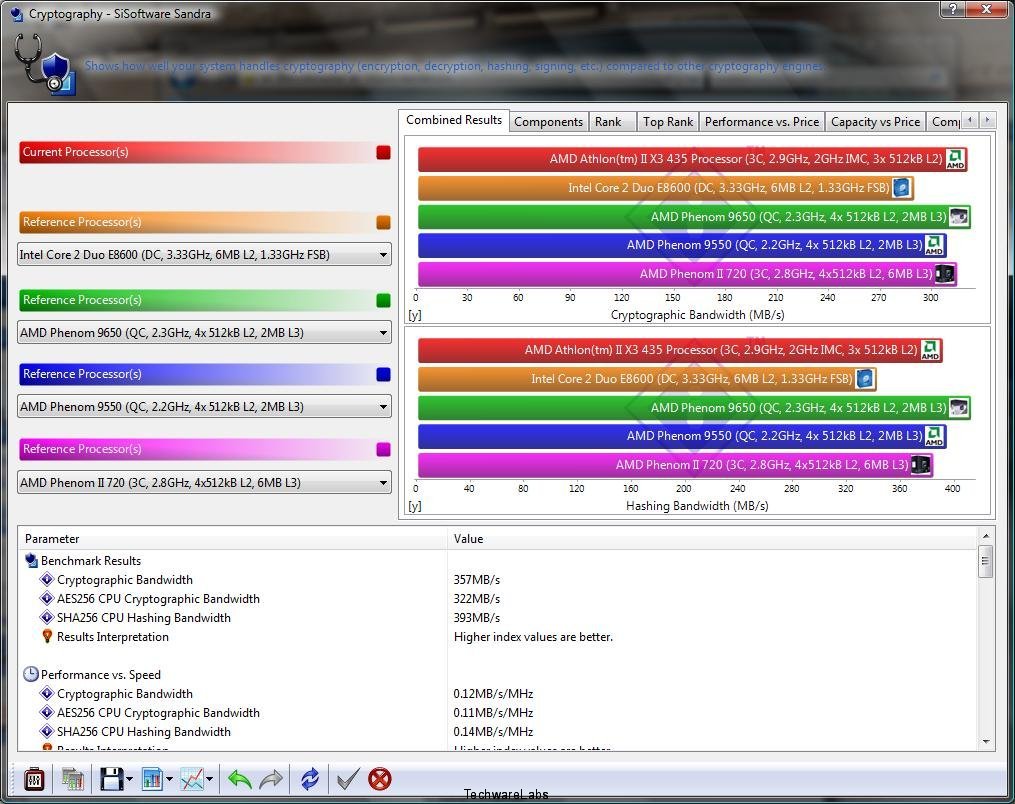Open the AMD Phenom 9550 reference dropdown

205,407
